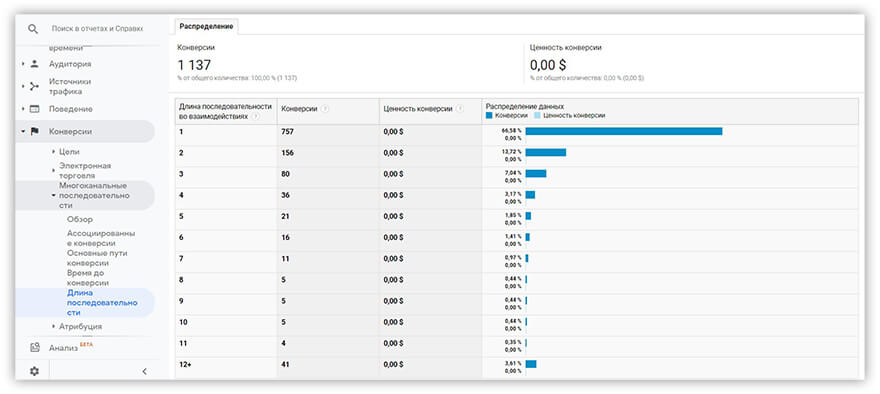Expand the Поведение section arrow
880x394 pixels.
23,109
